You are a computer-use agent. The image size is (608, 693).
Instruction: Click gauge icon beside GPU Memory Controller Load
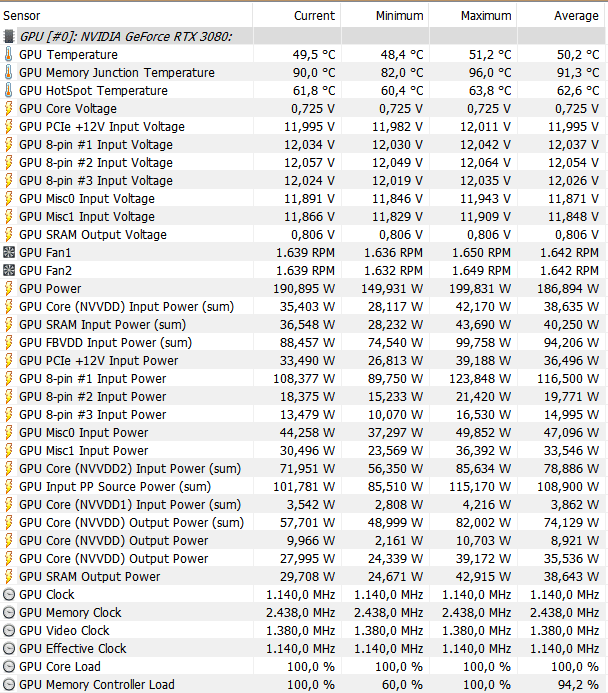tap(9, 685)
